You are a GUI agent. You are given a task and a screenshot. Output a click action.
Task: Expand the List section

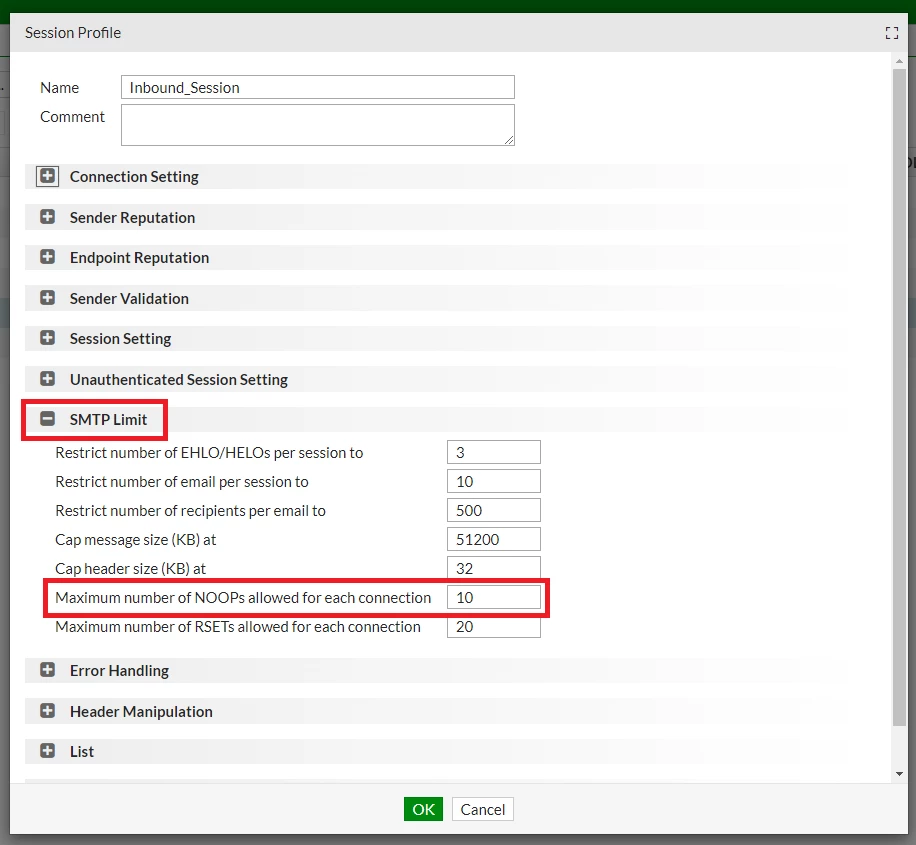(47, 751)
